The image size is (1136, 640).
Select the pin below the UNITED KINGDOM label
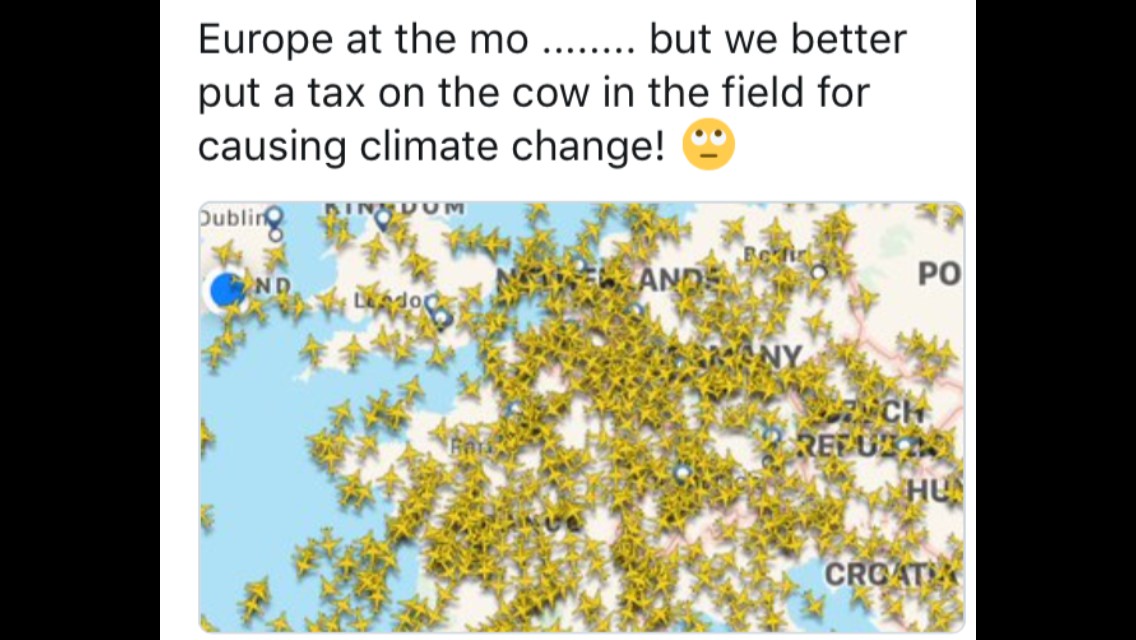(x=383, y=220)
